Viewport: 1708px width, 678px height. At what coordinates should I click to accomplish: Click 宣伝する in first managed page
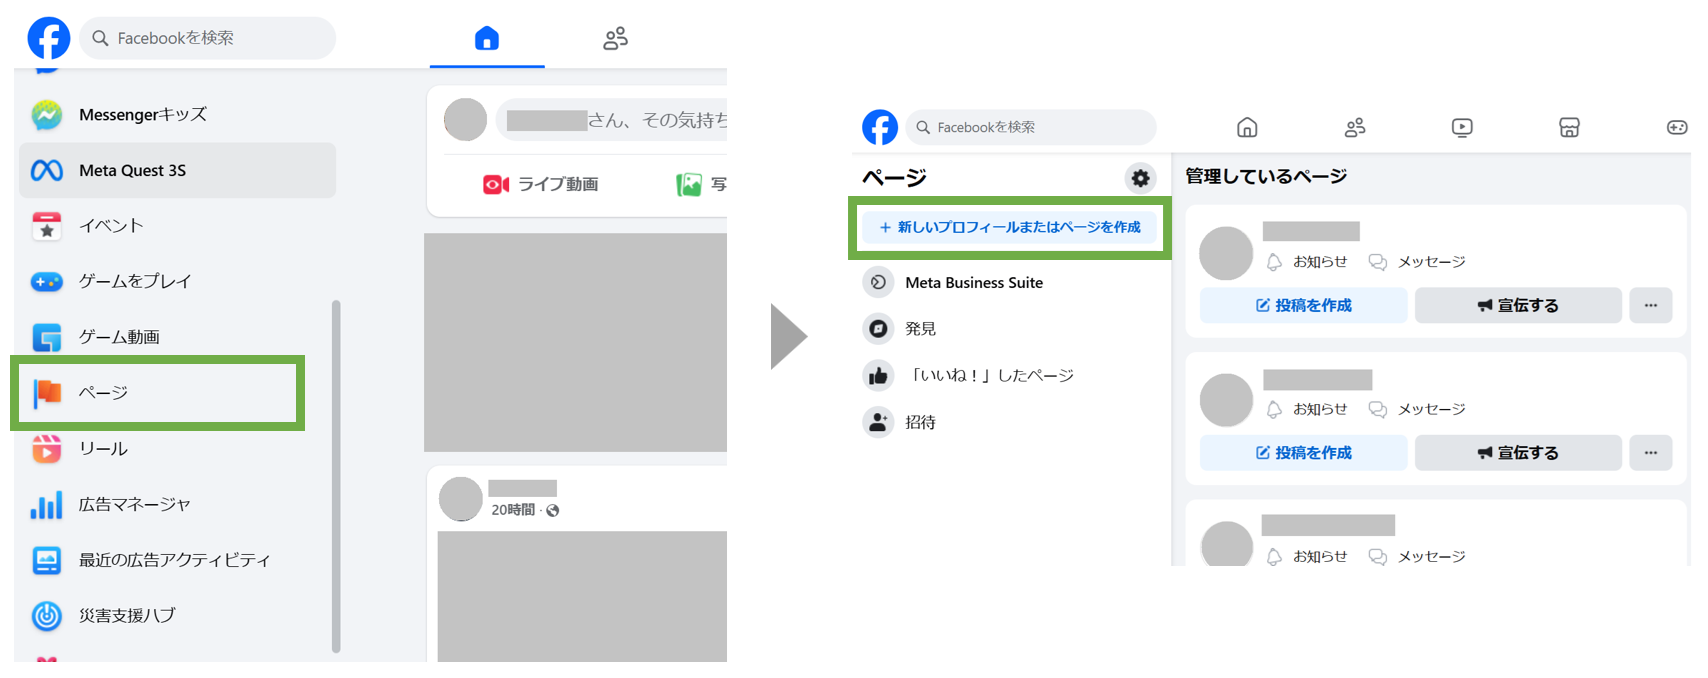point(1518,306)
